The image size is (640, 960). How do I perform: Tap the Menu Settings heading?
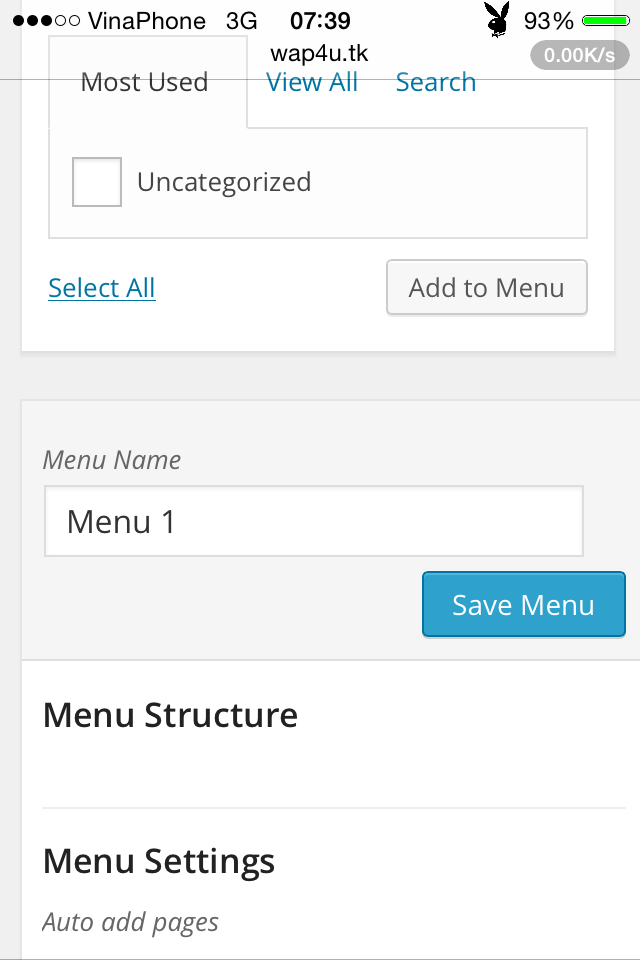click(159, 860)
